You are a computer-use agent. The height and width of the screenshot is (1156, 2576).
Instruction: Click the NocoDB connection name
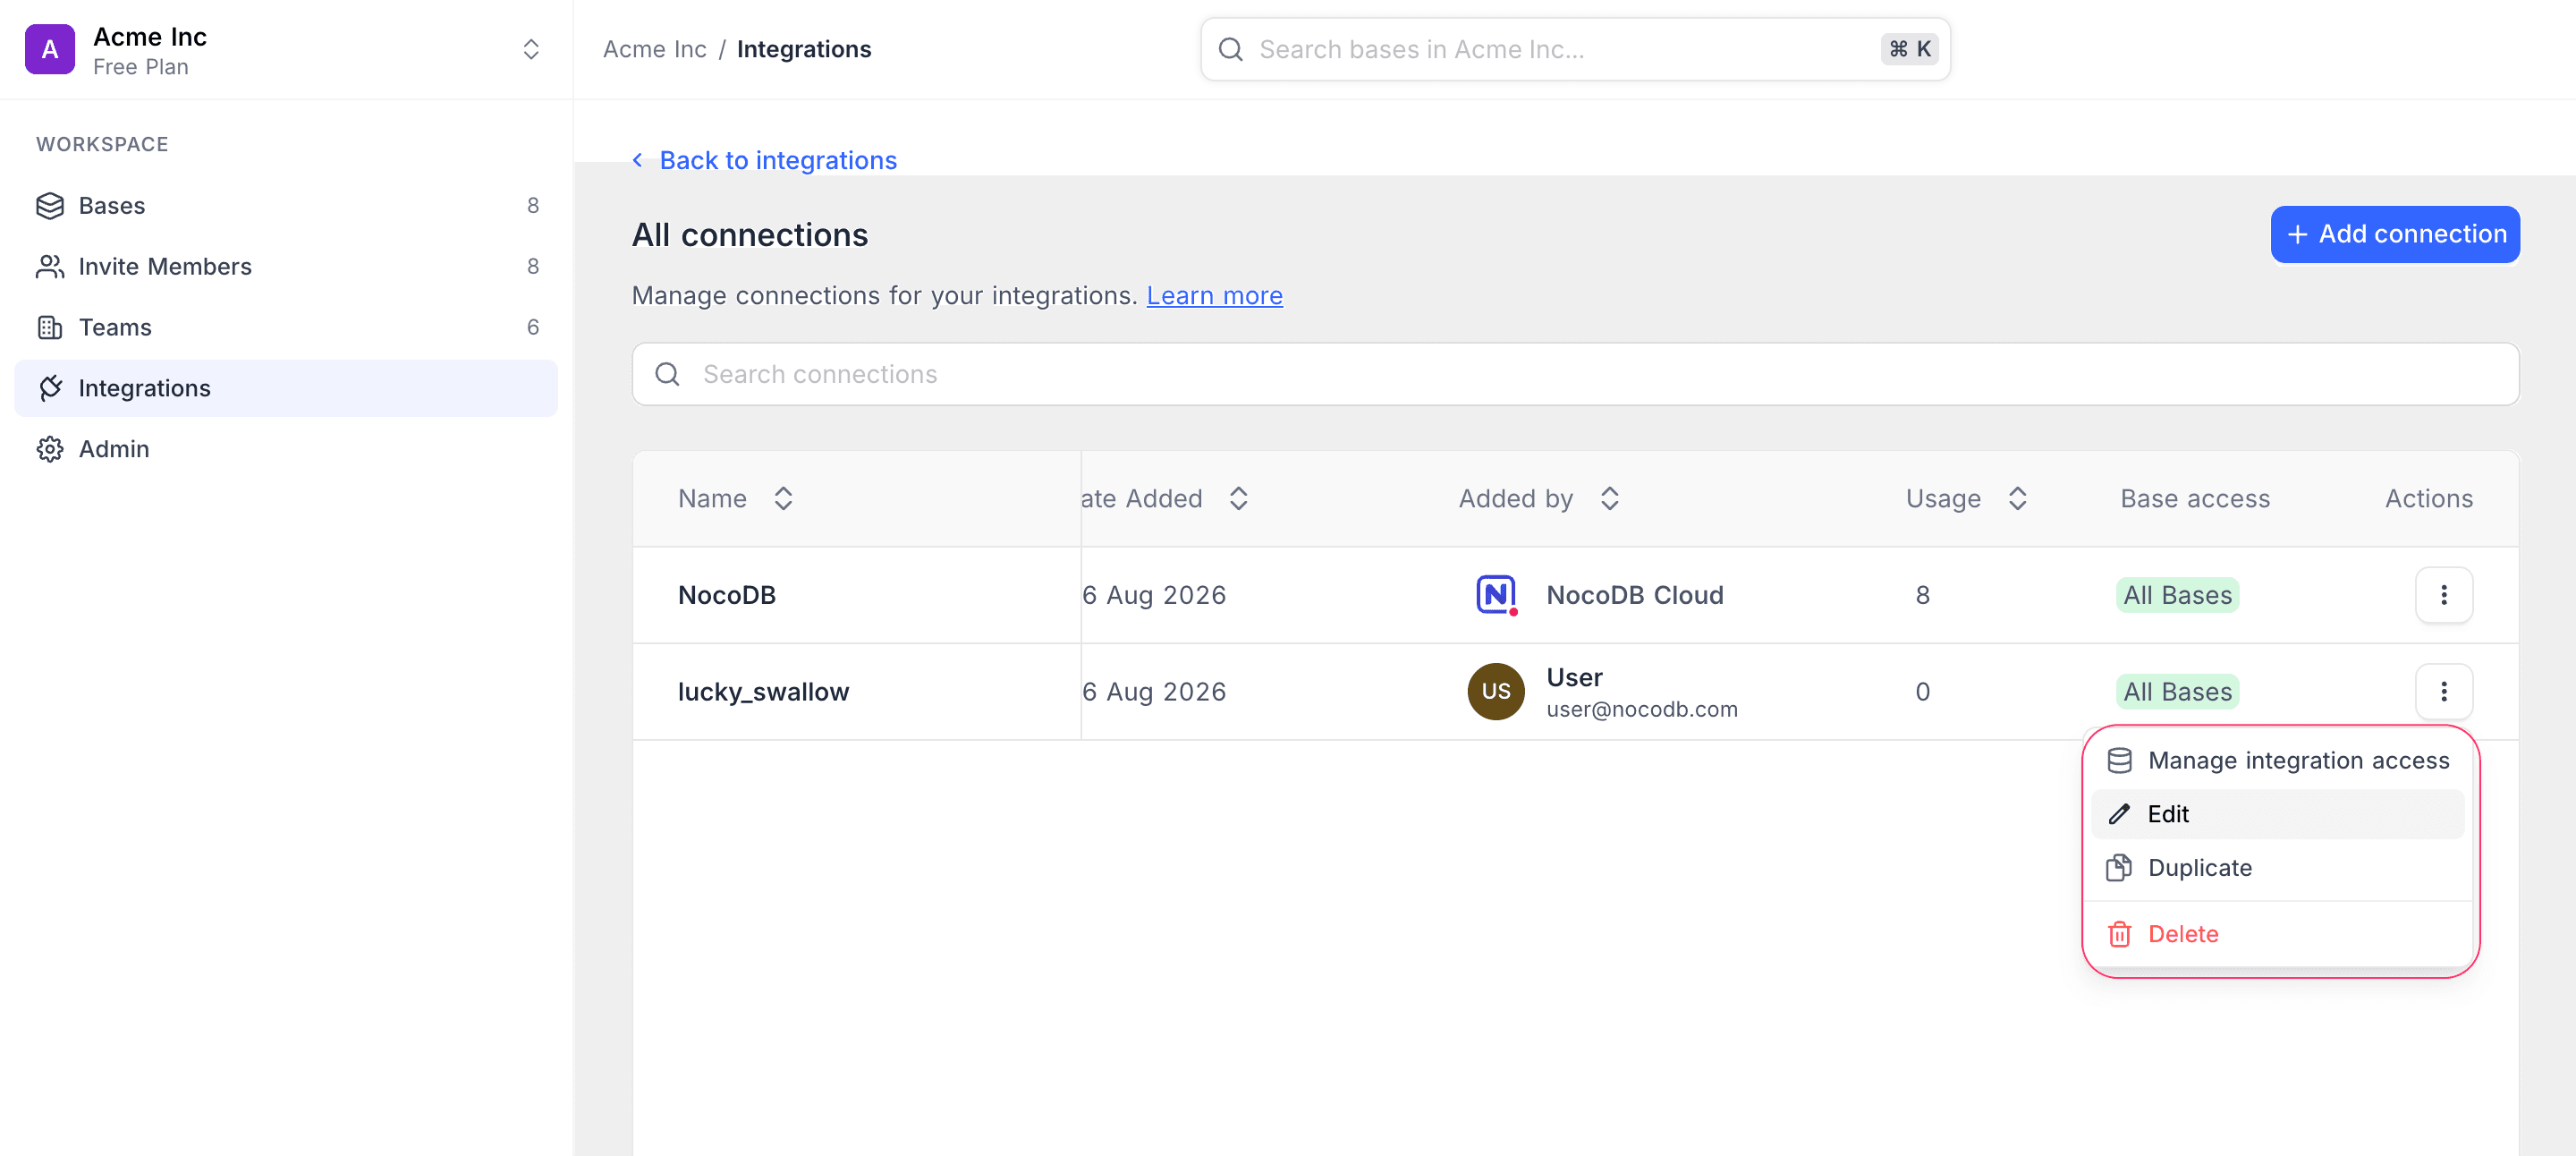coord(727,595)
